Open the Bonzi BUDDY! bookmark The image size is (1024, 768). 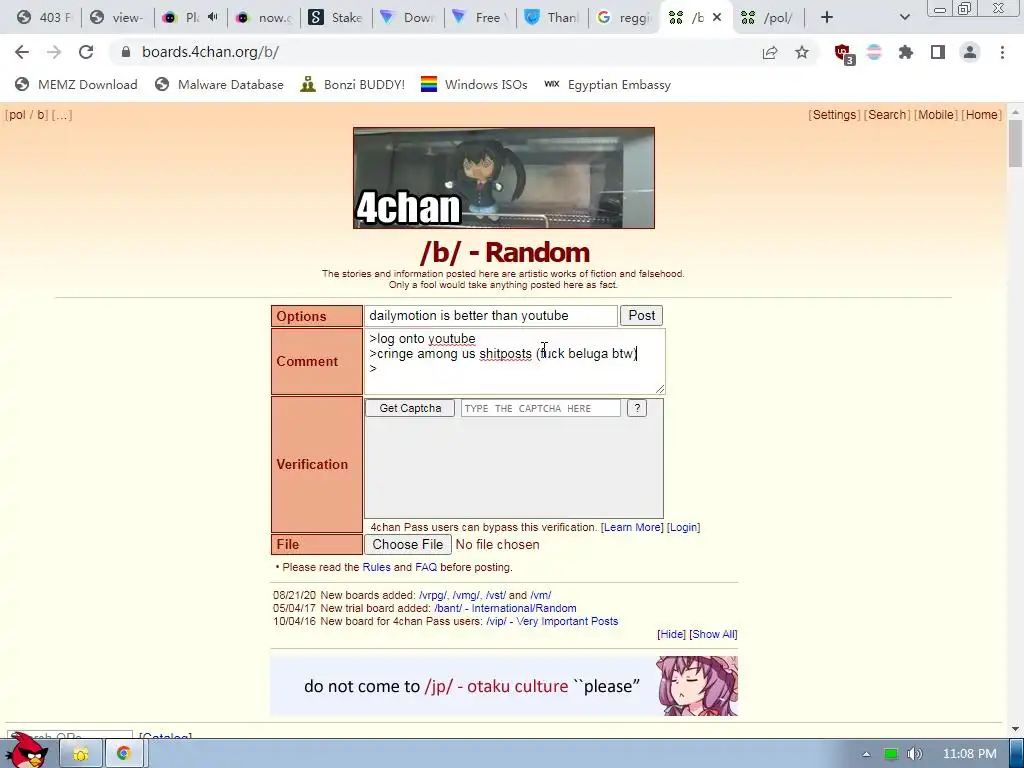coord(353,84)
